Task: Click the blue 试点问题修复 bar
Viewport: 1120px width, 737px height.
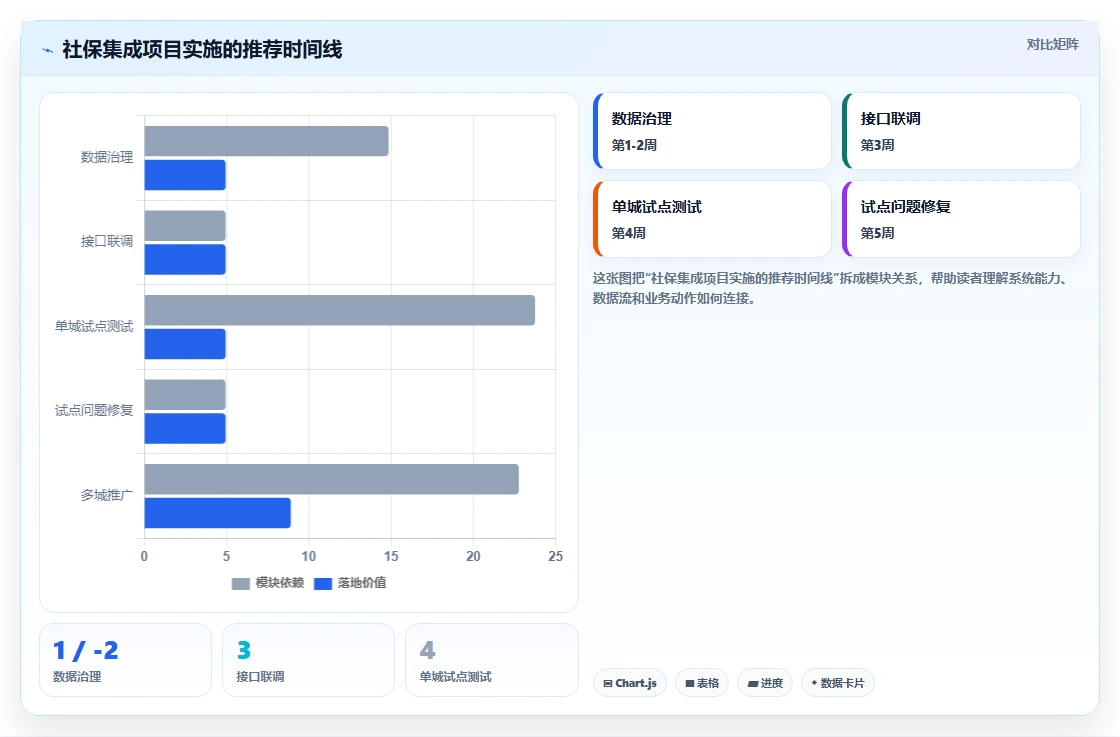Action: [x=185, y=428]
